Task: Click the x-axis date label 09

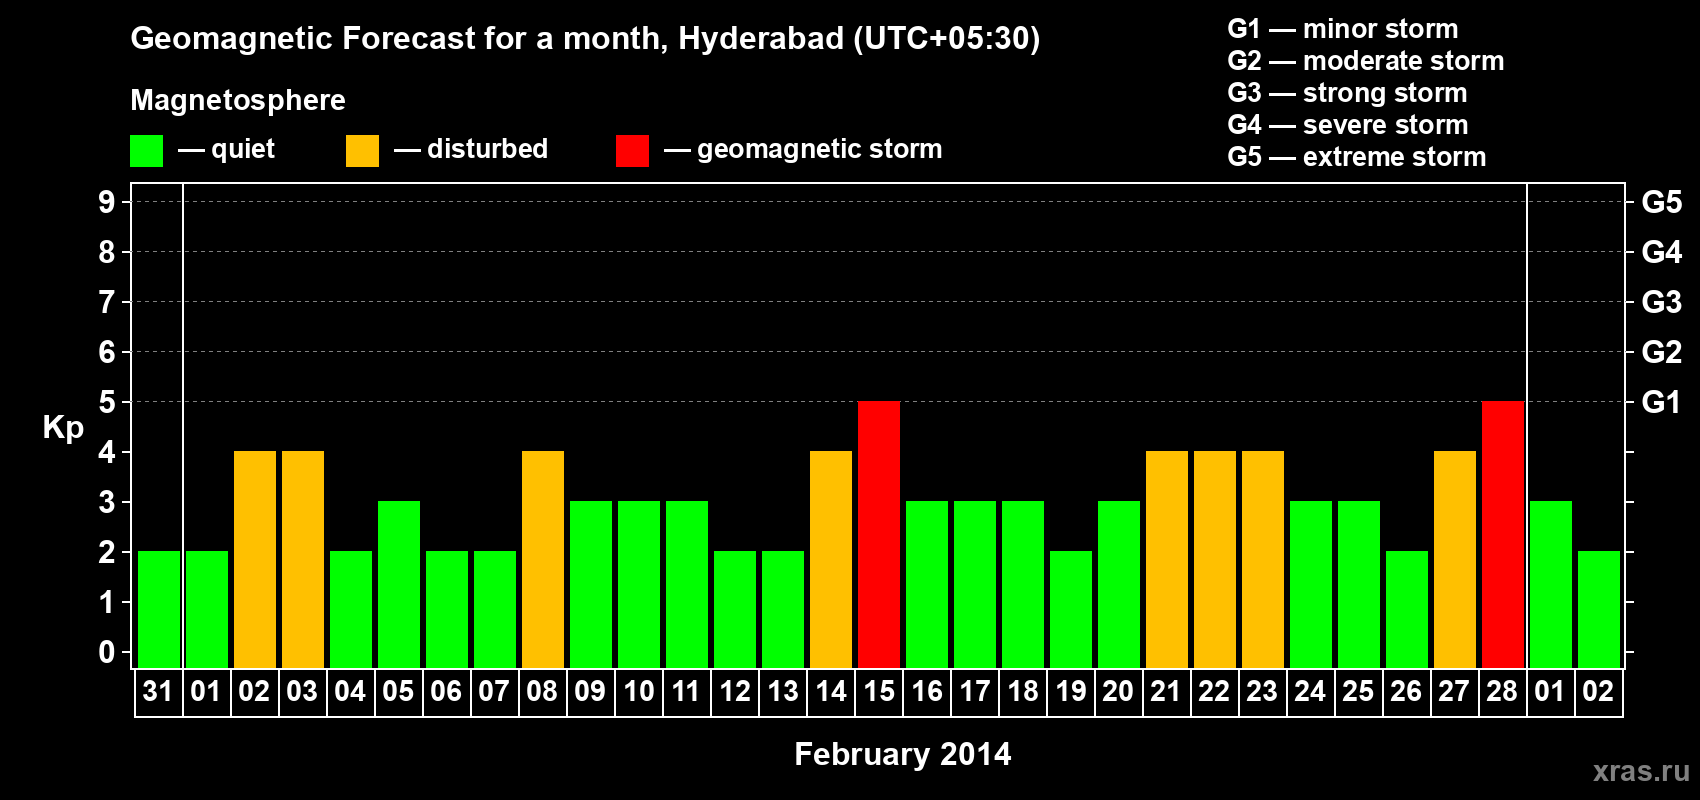Action: pyautogui.click(x=590, y=692)
